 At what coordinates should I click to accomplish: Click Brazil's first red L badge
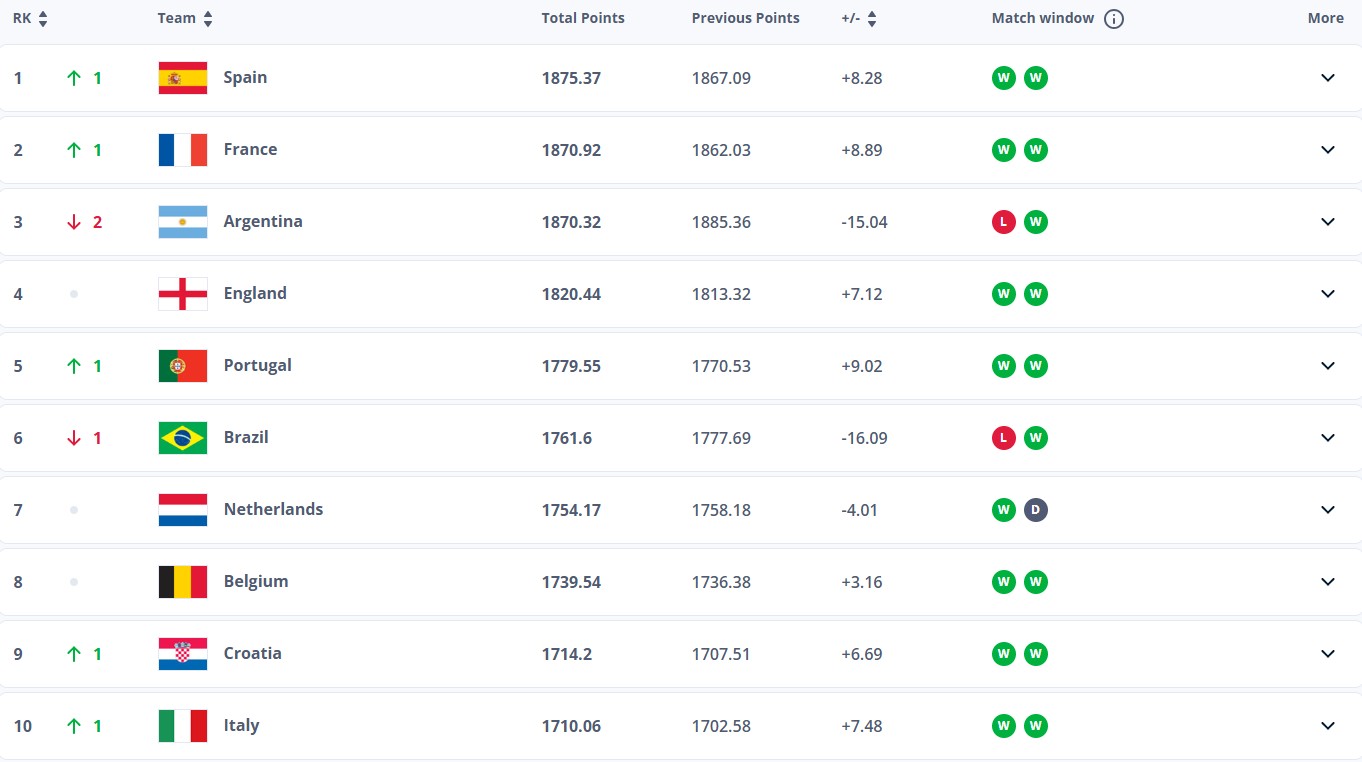pos(1003,438)
